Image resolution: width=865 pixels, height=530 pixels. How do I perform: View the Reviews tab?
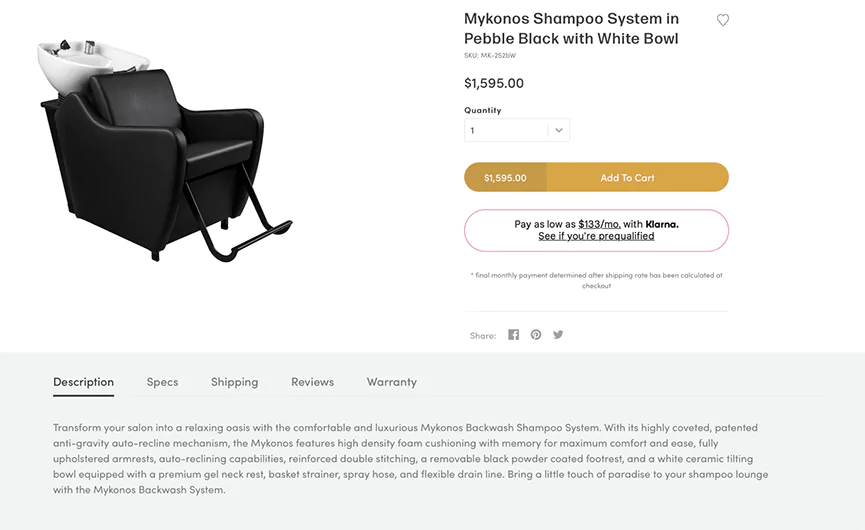pos(312,382)
